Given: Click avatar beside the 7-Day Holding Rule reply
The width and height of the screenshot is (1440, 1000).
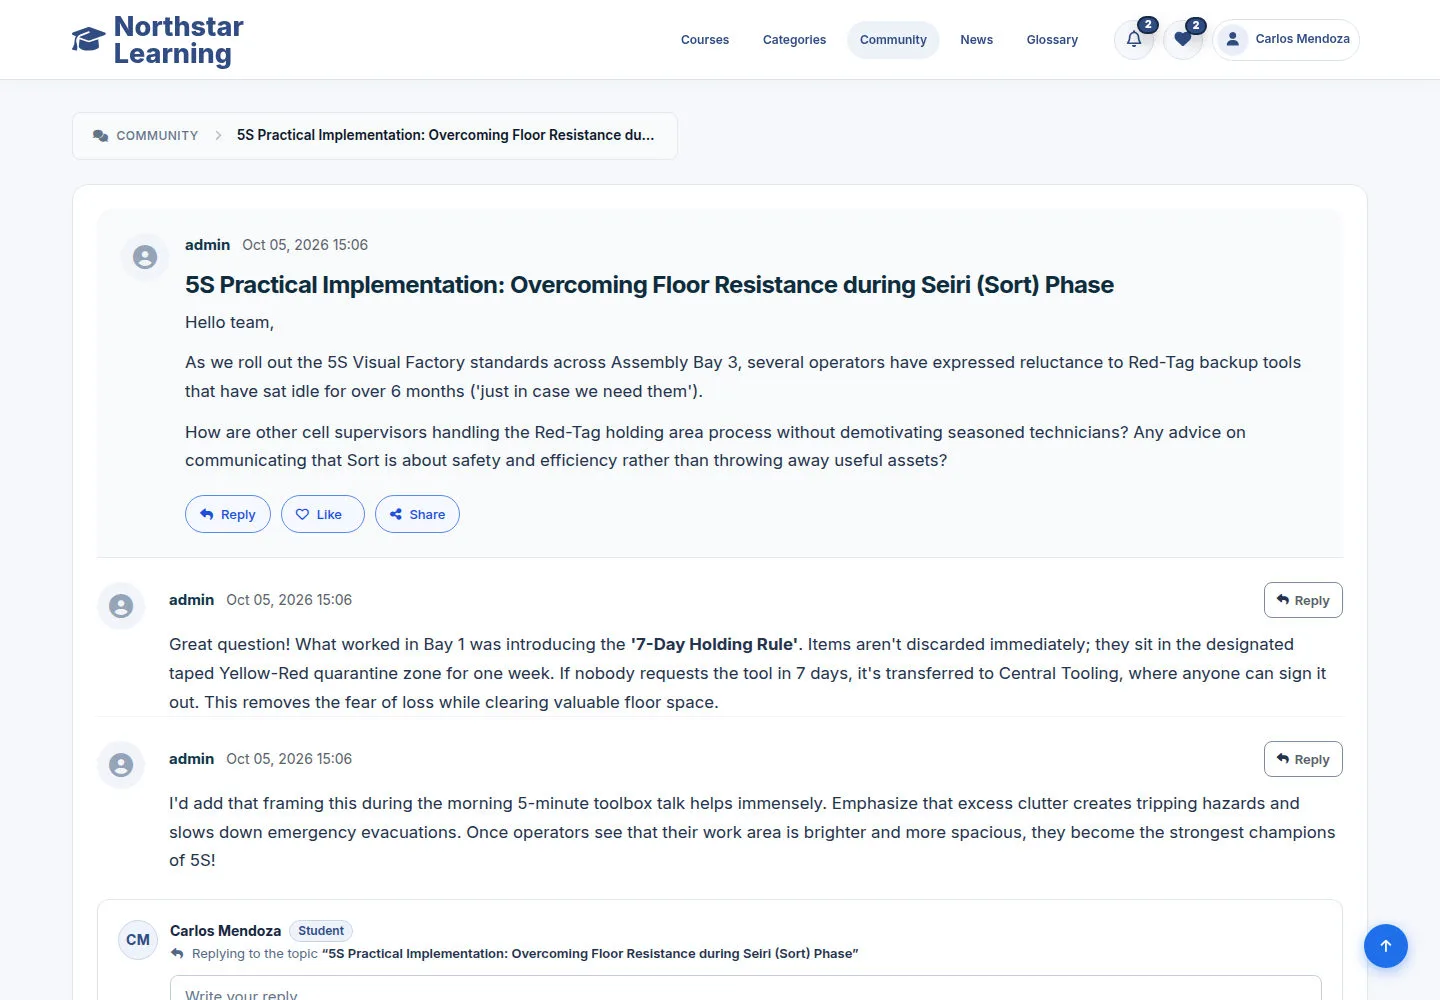Looking at the screenshot, I should pos(121,607).
